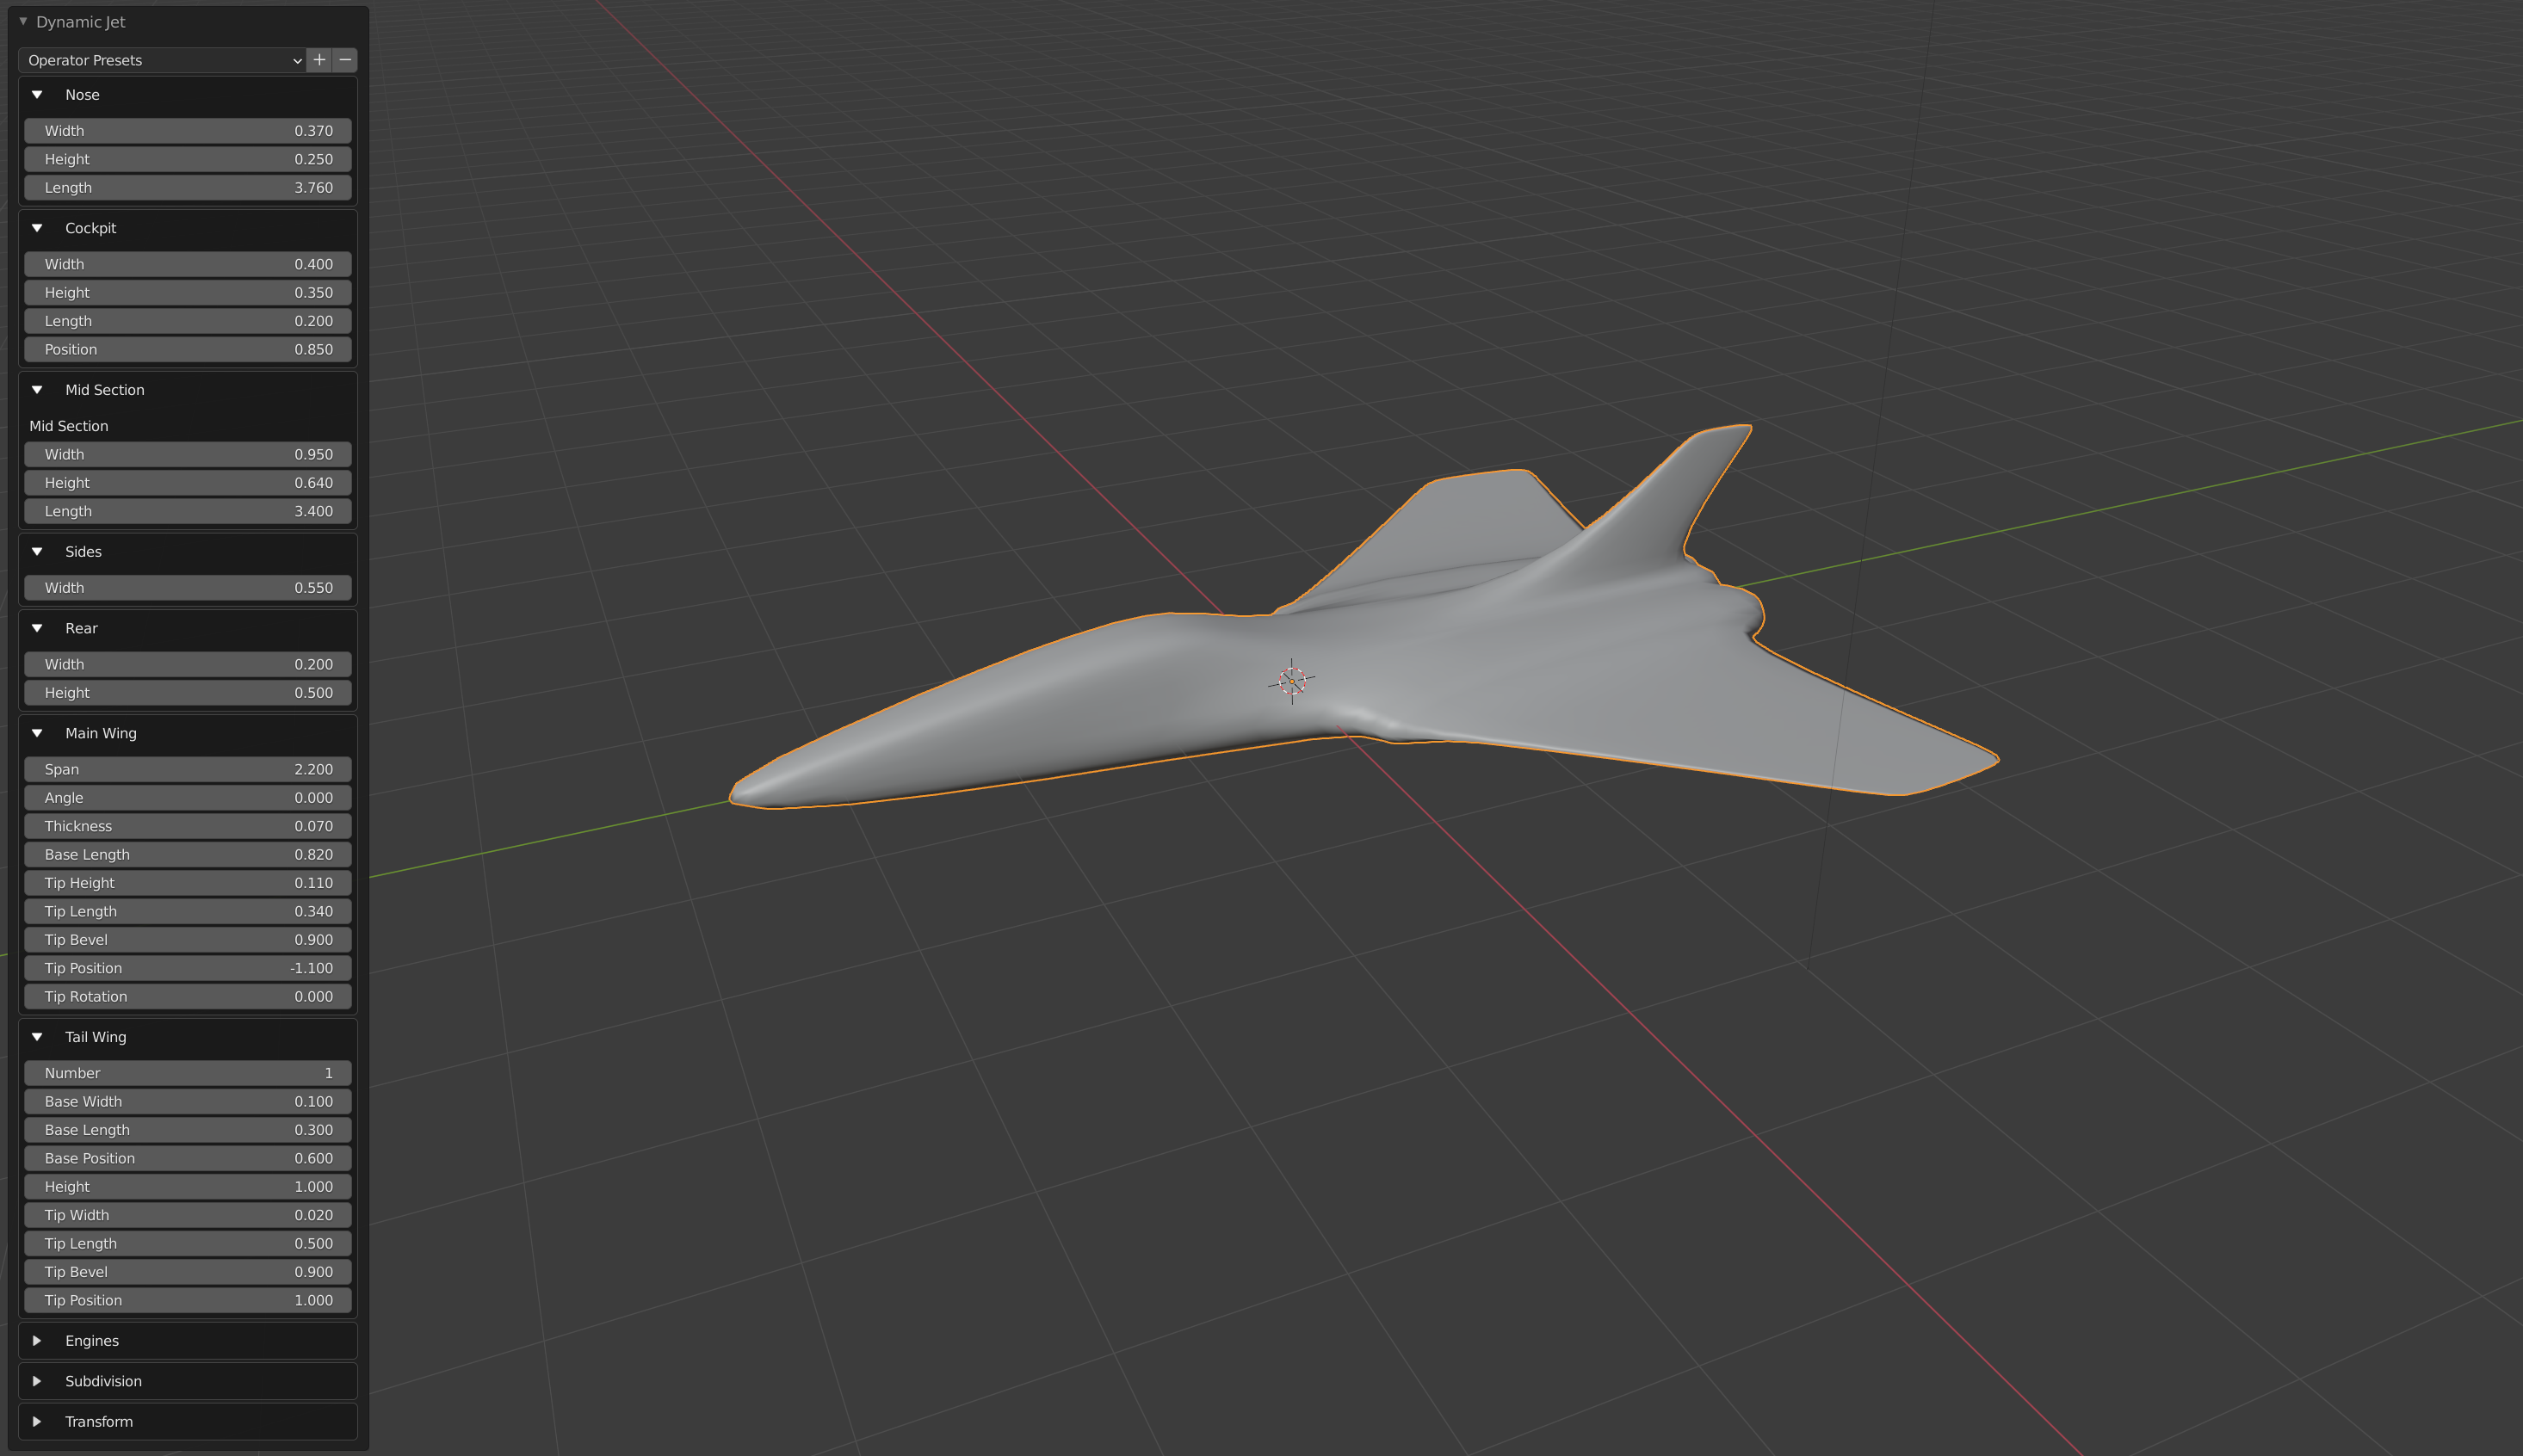The width and height of the screenshot is (2523, 1456).
Task: Expand the Engines section
Action: (x=37, y=1341)
